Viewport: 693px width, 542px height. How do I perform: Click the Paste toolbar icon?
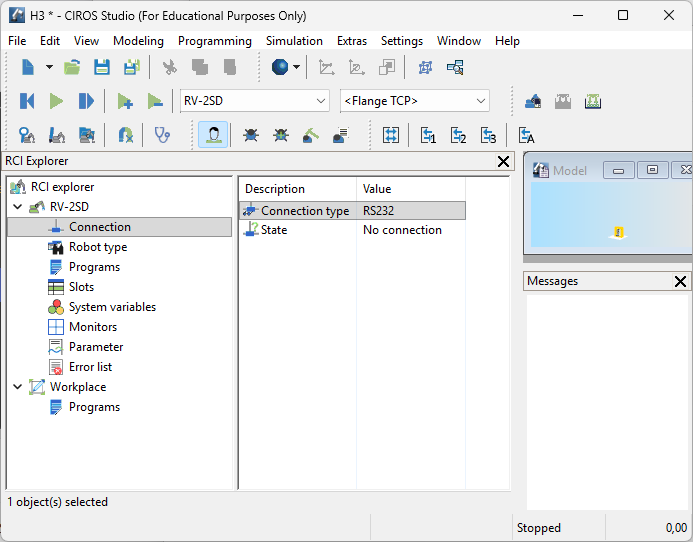(230, 67)
